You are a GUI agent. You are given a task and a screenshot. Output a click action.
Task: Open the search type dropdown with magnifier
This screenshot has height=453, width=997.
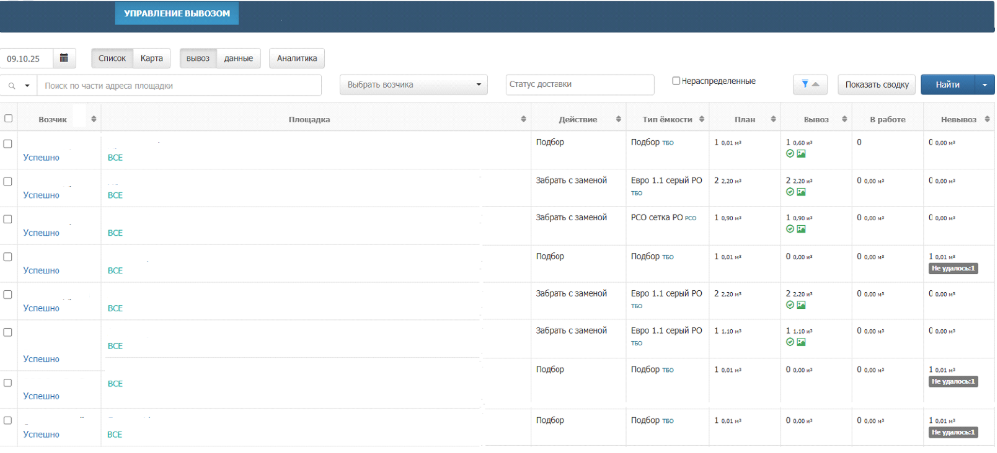(18, 86)
